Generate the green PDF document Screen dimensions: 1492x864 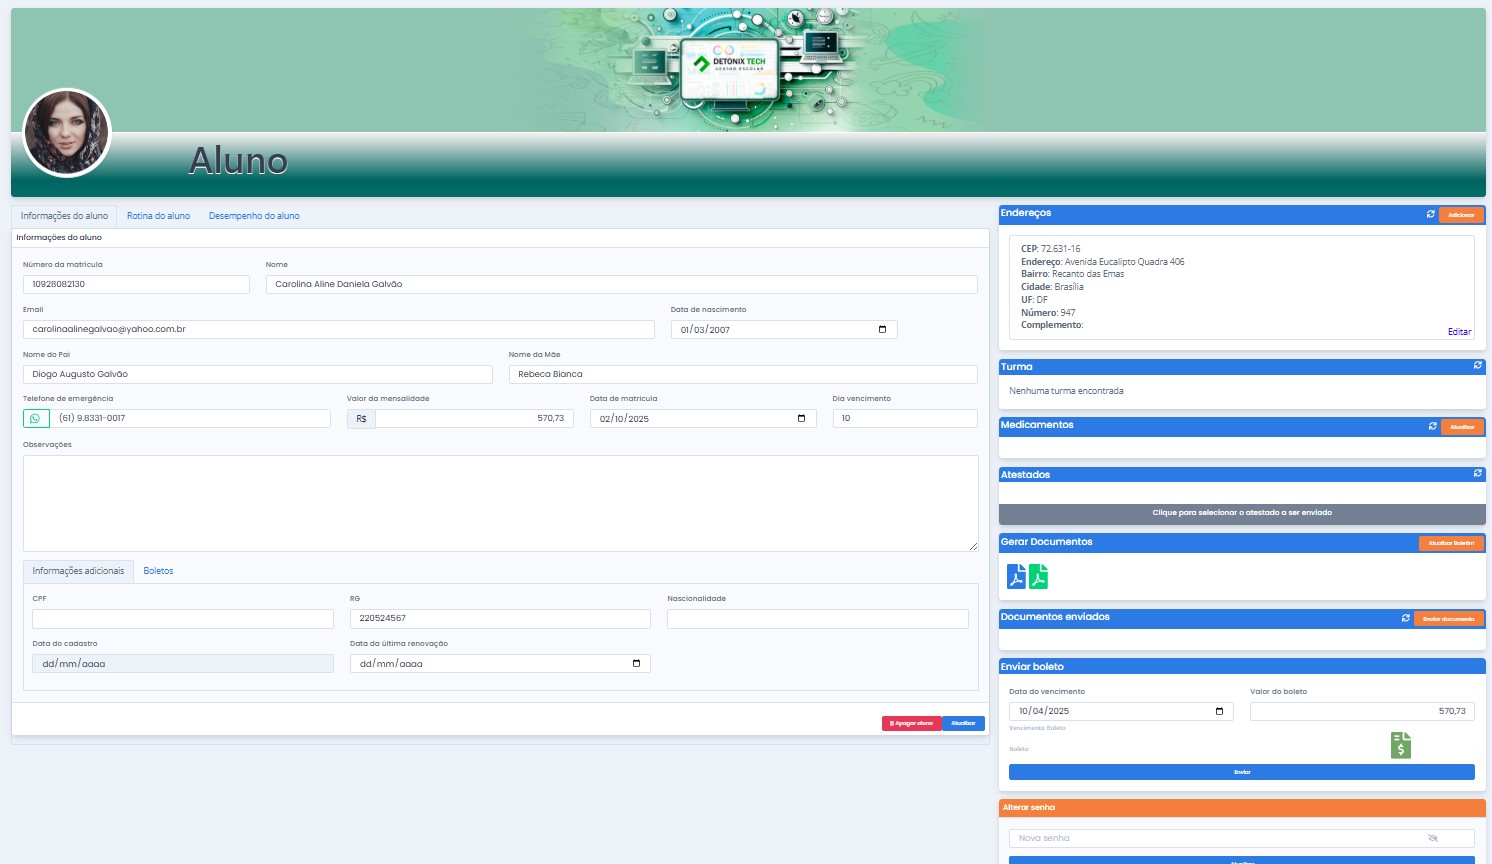coord(1039,577)
